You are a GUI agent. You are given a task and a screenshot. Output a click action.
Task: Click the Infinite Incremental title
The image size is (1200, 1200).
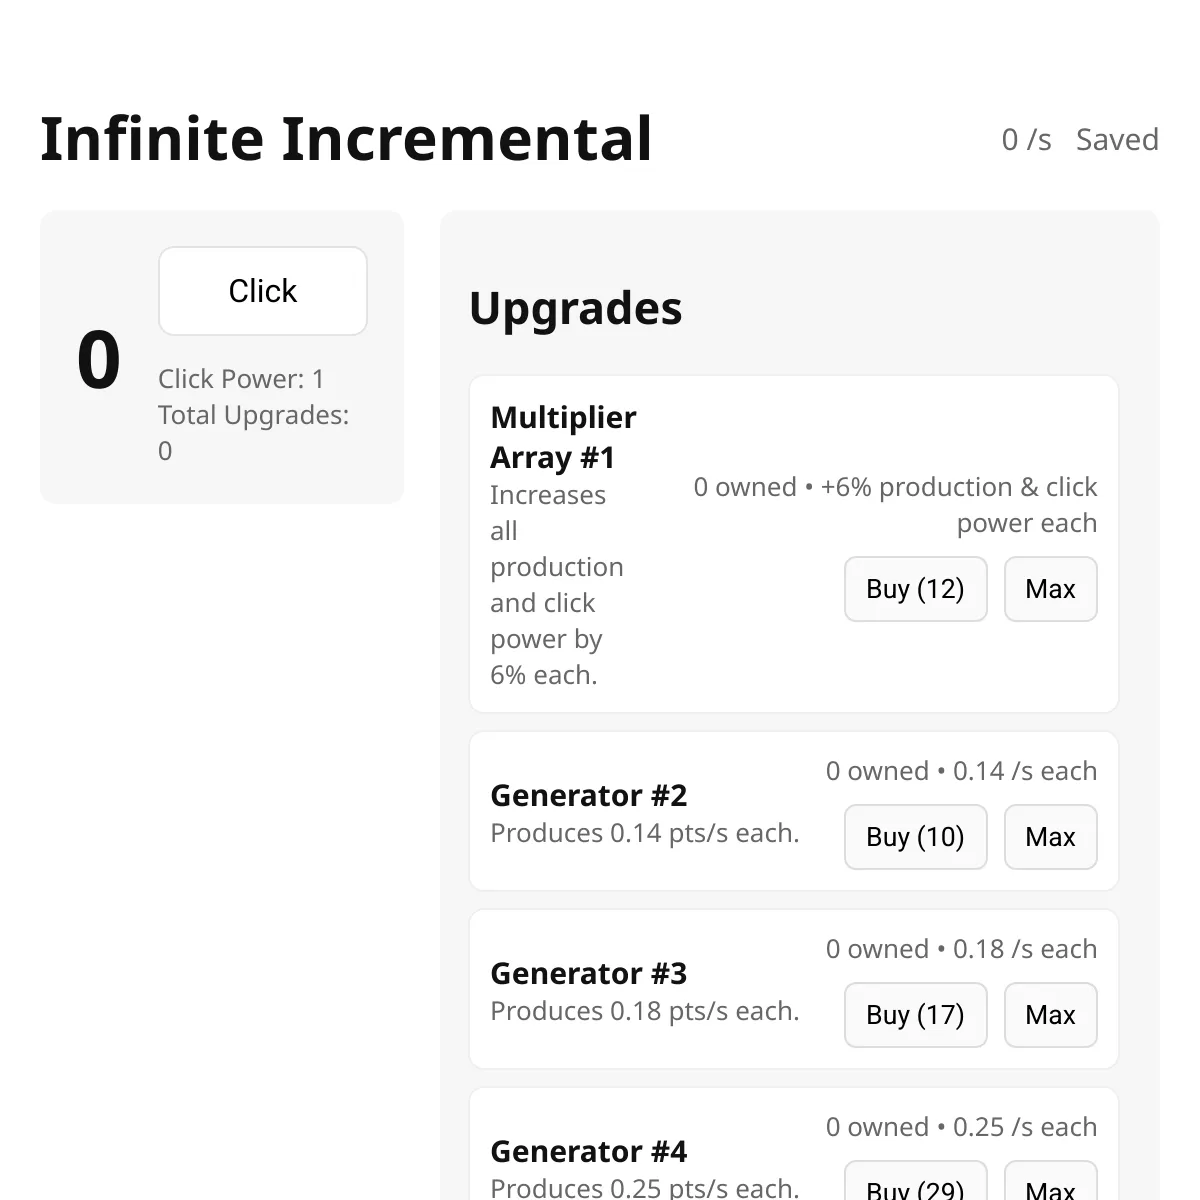pyautogui.click(x=346, y=138)
